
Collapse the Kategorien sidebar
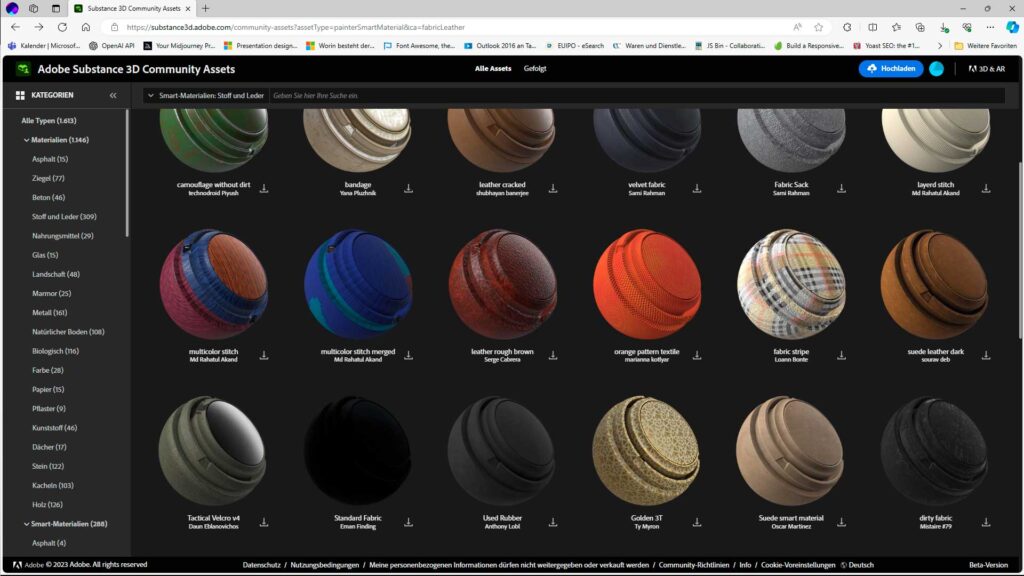pos(113,95)
